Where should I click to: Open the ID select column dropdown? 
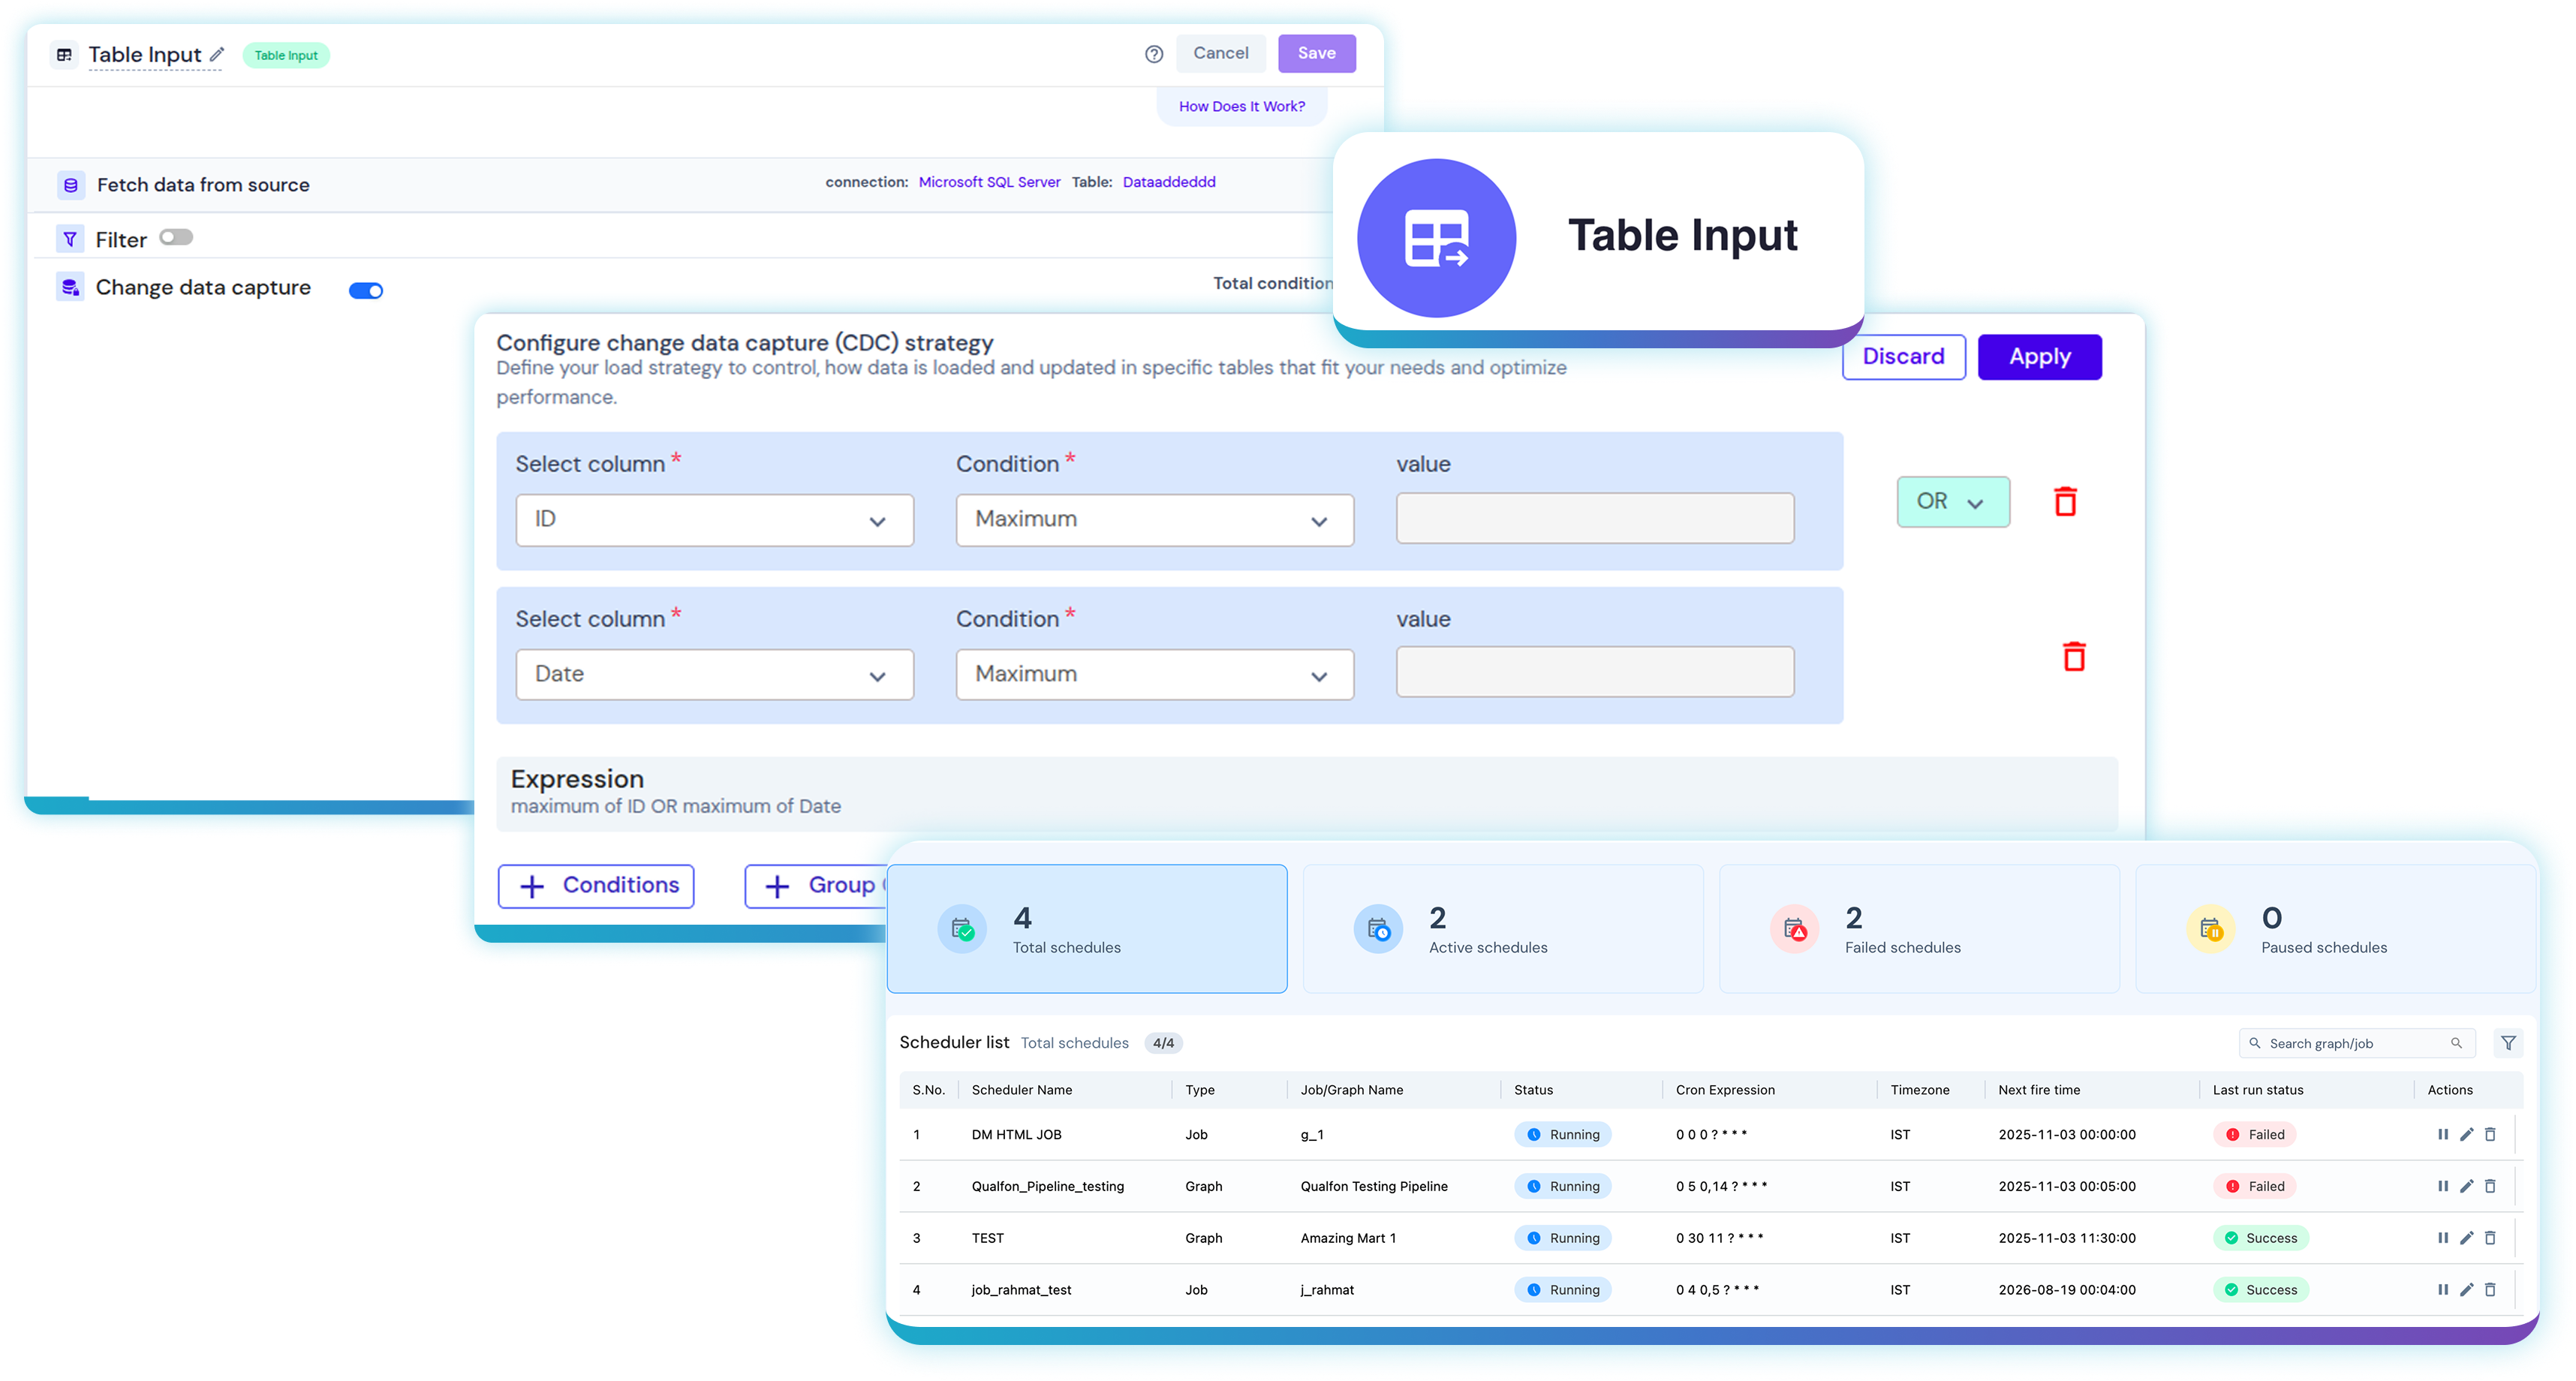click(714, 520)
